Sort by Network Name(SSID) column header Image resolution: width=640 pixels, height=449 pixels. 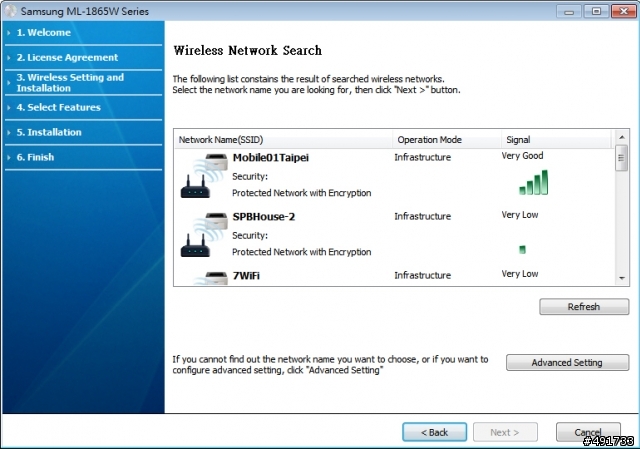(x=283, y=140)
